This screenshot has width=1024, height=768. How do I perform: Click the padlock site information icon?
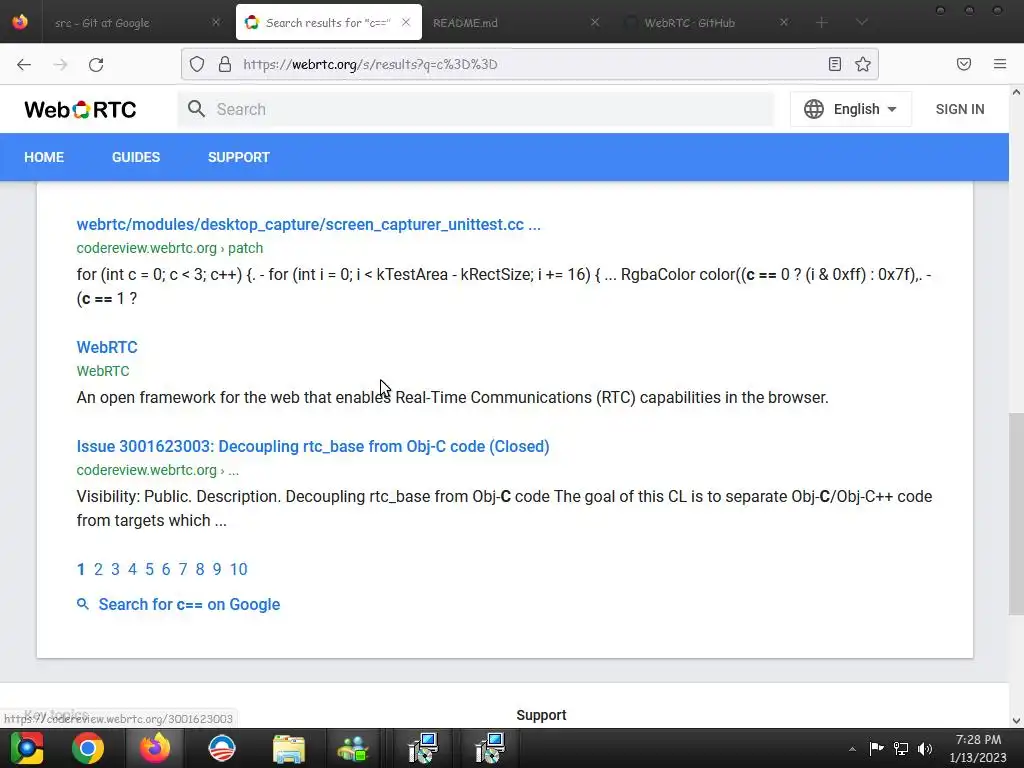point(225,64)
